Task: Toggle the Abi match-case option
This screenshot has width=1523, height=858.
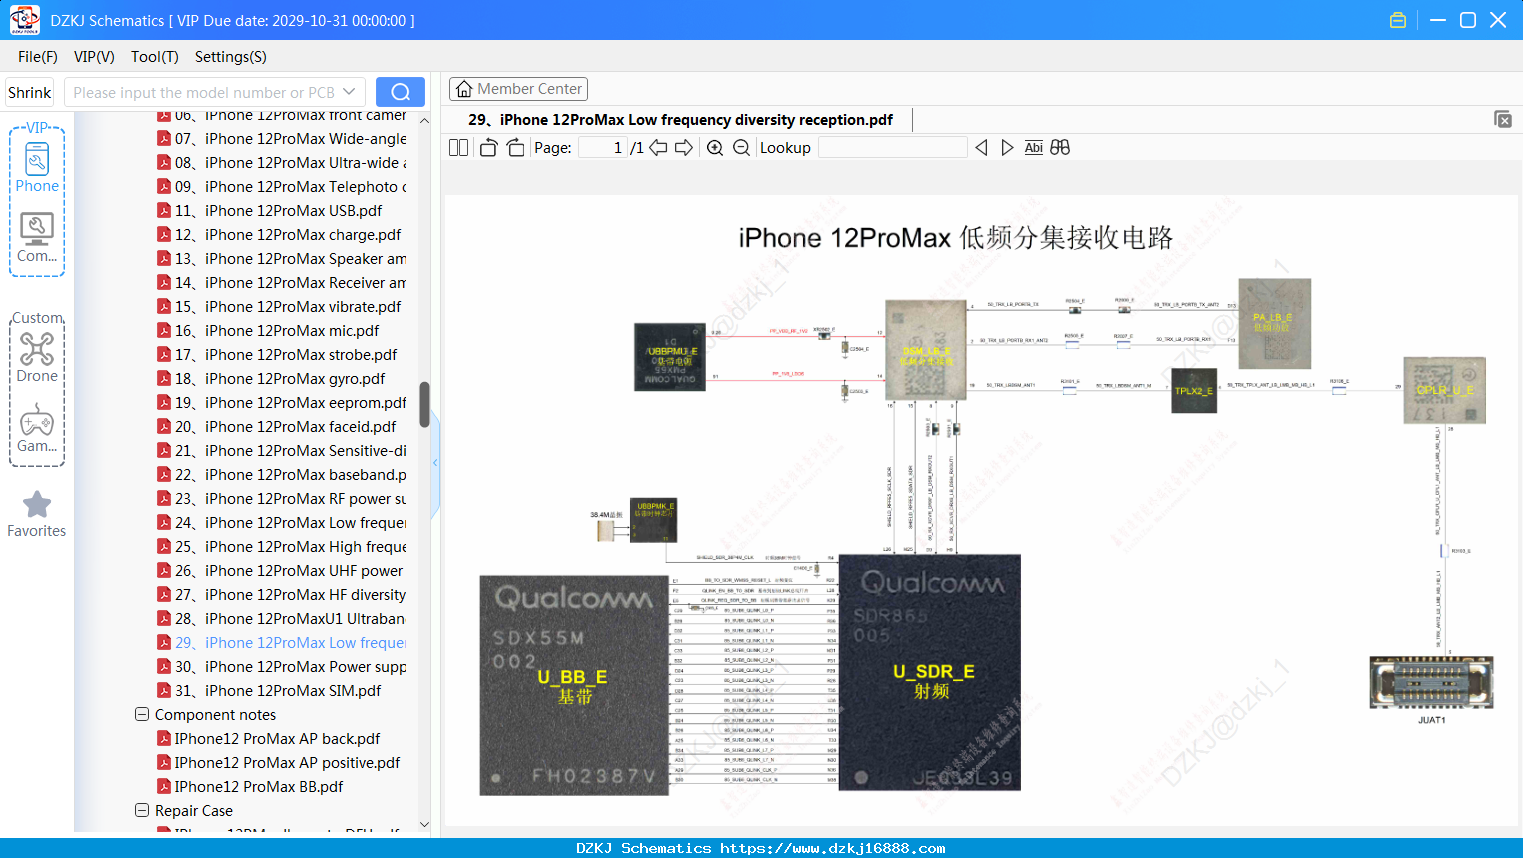Action: click(x=1034, y=148)
